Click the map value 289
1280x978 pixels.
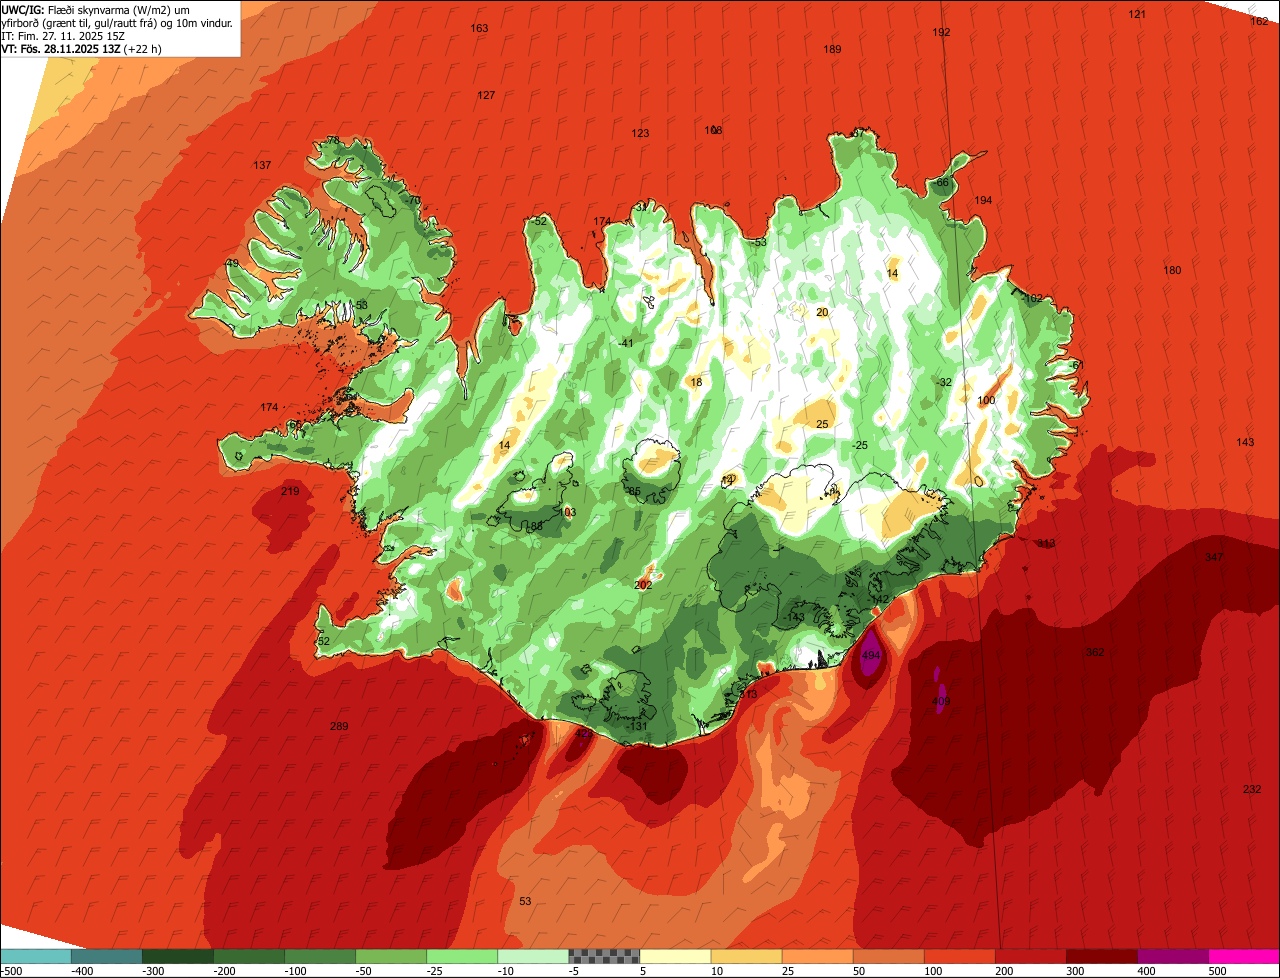pos(339,726)
